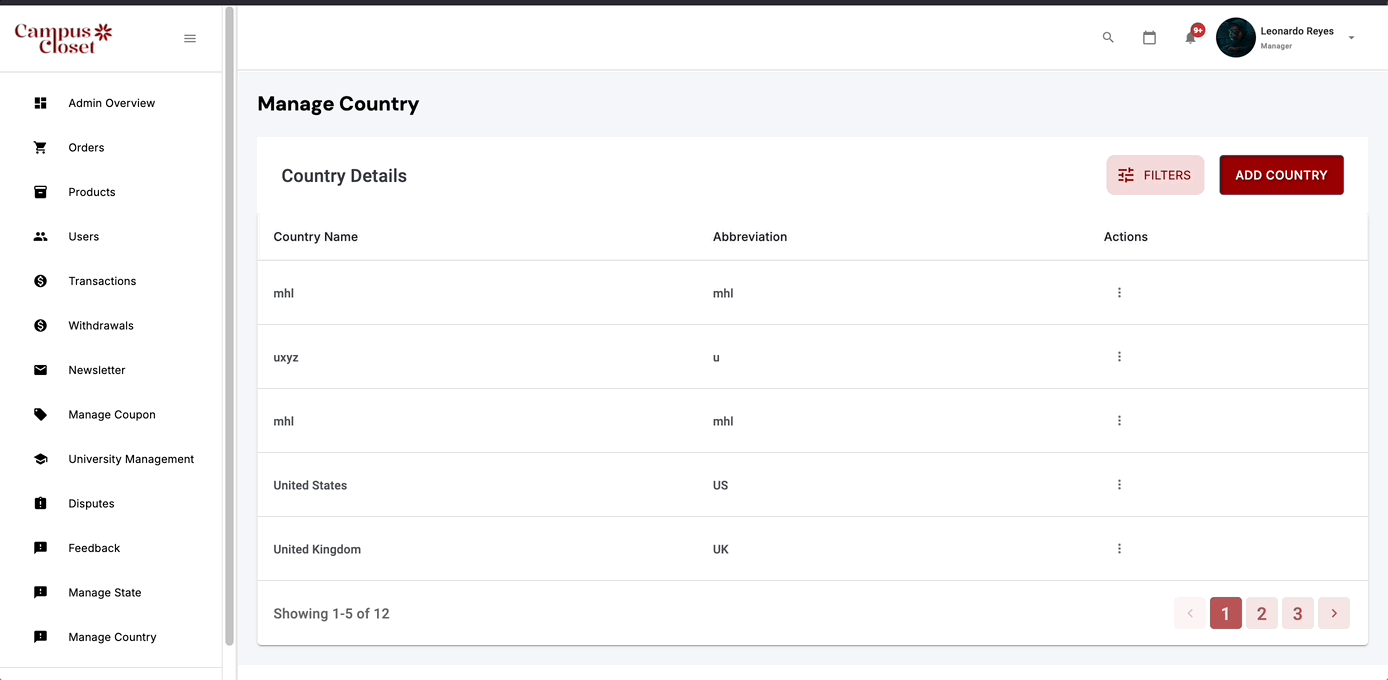Open actions menu for United States row

[1119, 485]
